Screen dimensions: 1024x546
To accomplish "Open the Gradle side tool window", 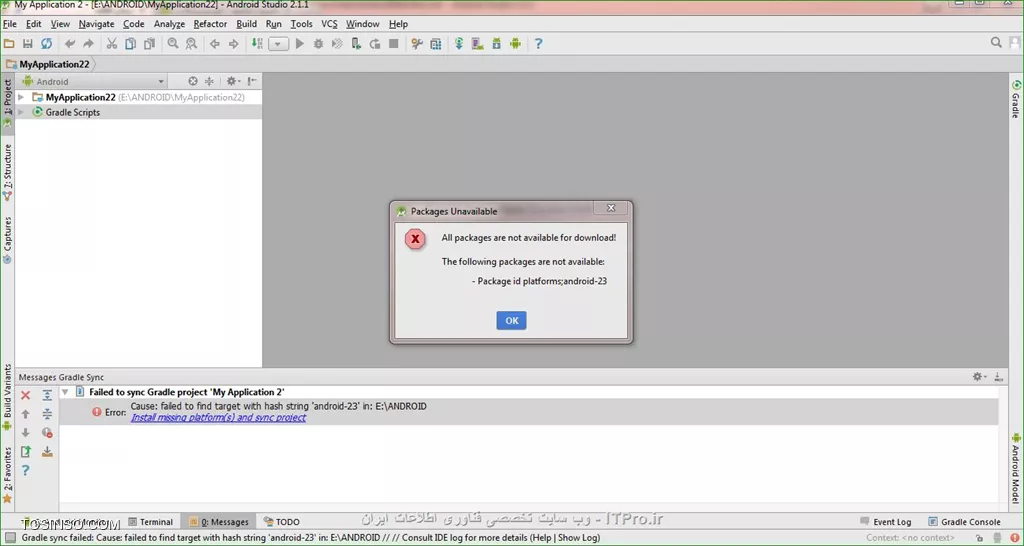I will (x=1016, y=99).
